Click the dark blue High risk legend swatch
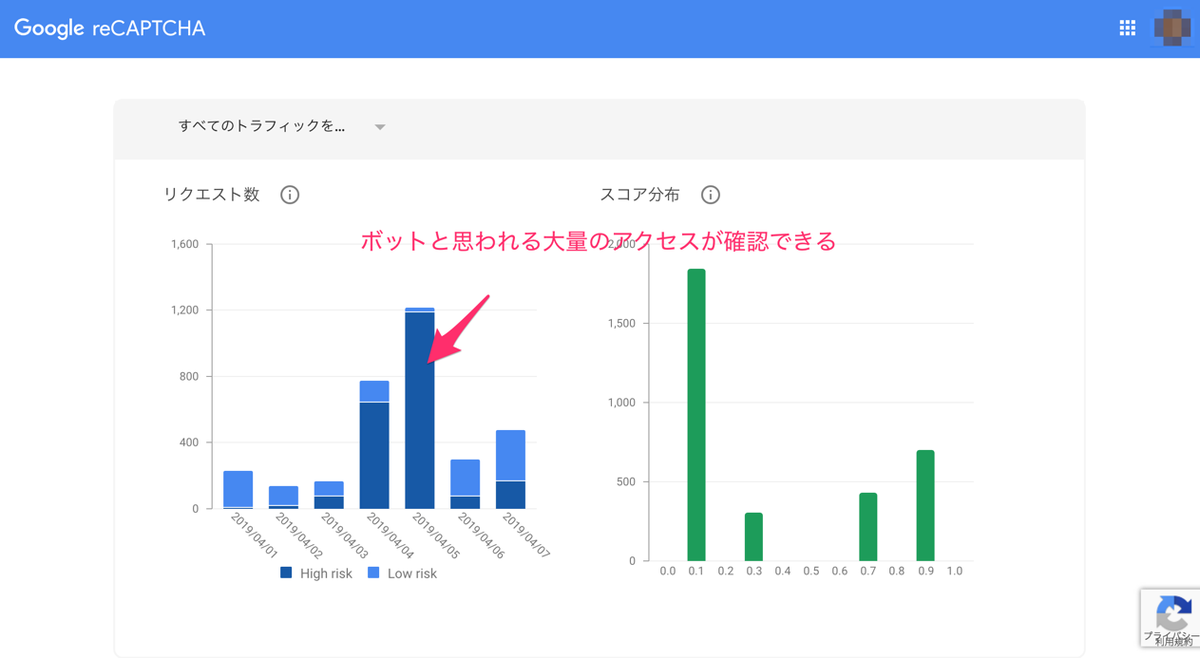This screenshot has width=1200, height=658. tap(287, 572)
